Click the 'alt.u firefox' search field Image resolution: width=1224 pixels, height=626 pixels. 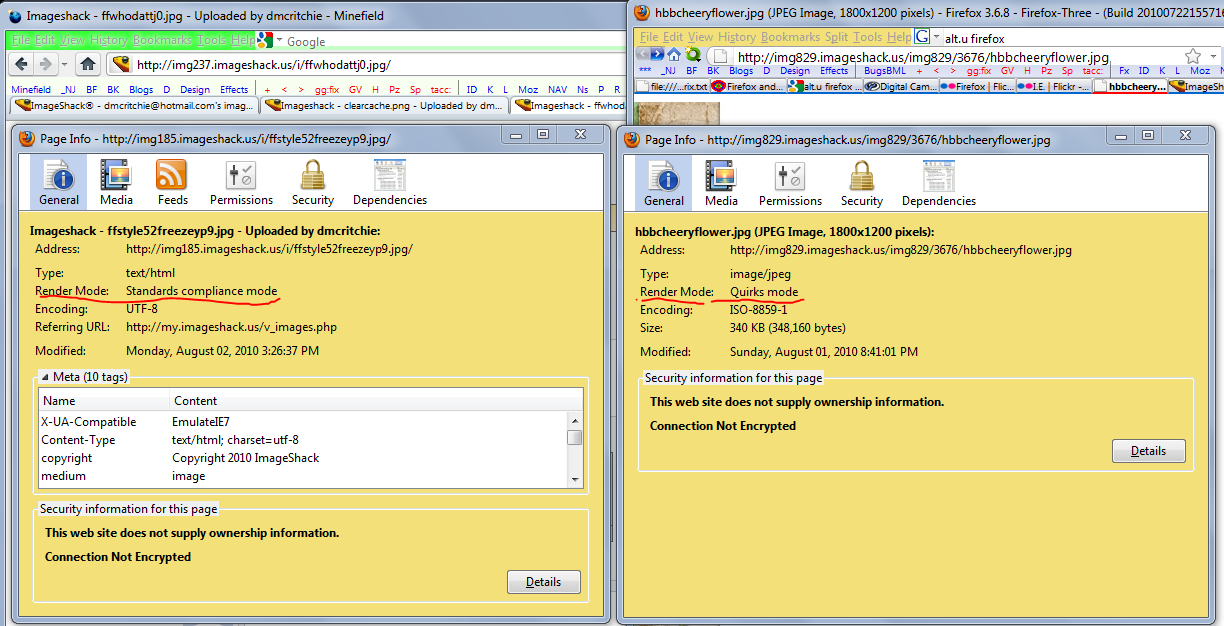pyautogui.click(x=1083, y=38)
